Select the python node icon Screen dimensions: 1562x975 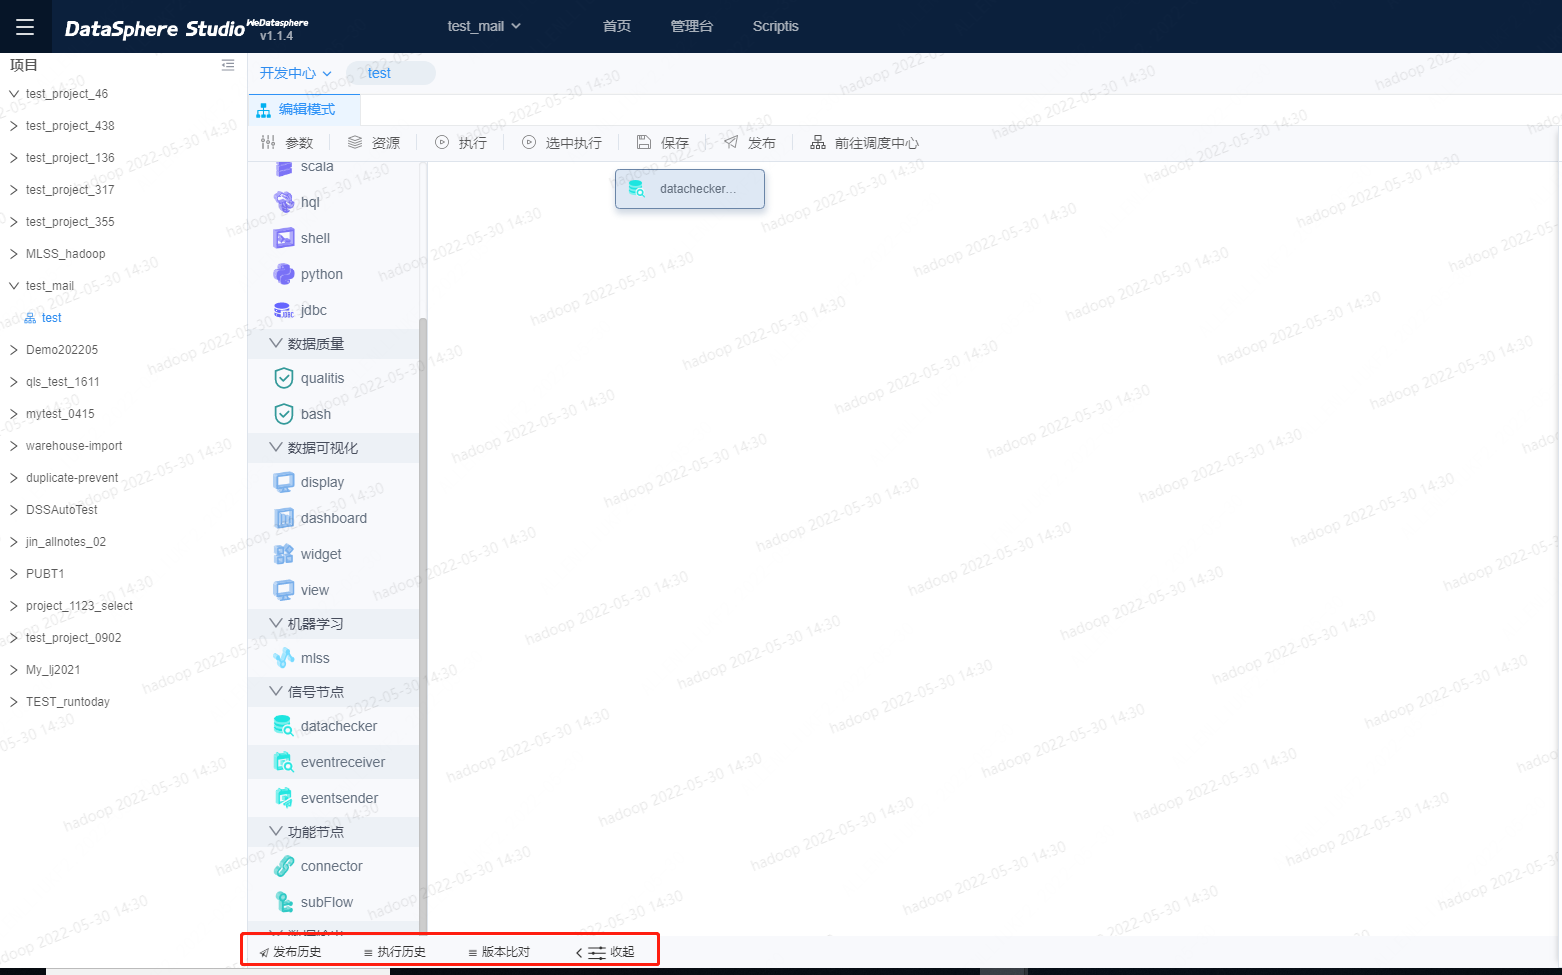pyautogui.click(x=321, y=273)
